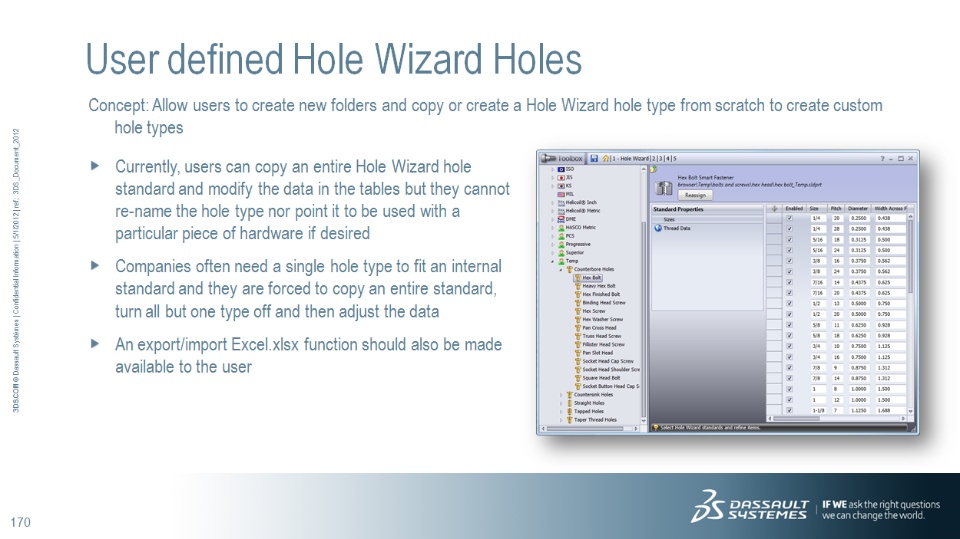
Task: Click the Hex Screw hole icon
Action: [578, 311]
